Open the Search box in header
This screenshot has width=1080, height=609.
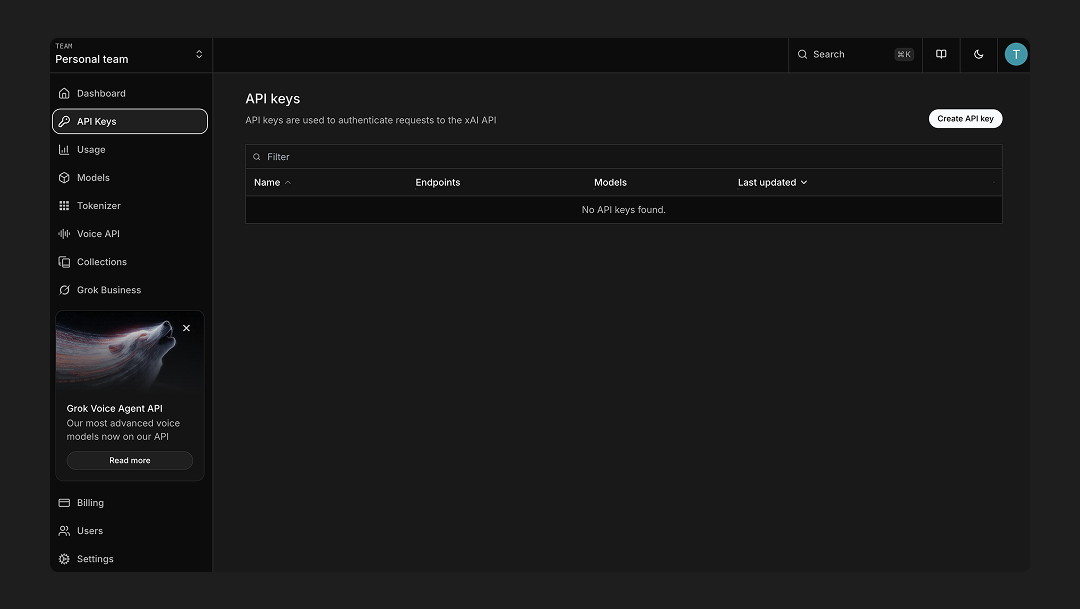click(855, 54)
